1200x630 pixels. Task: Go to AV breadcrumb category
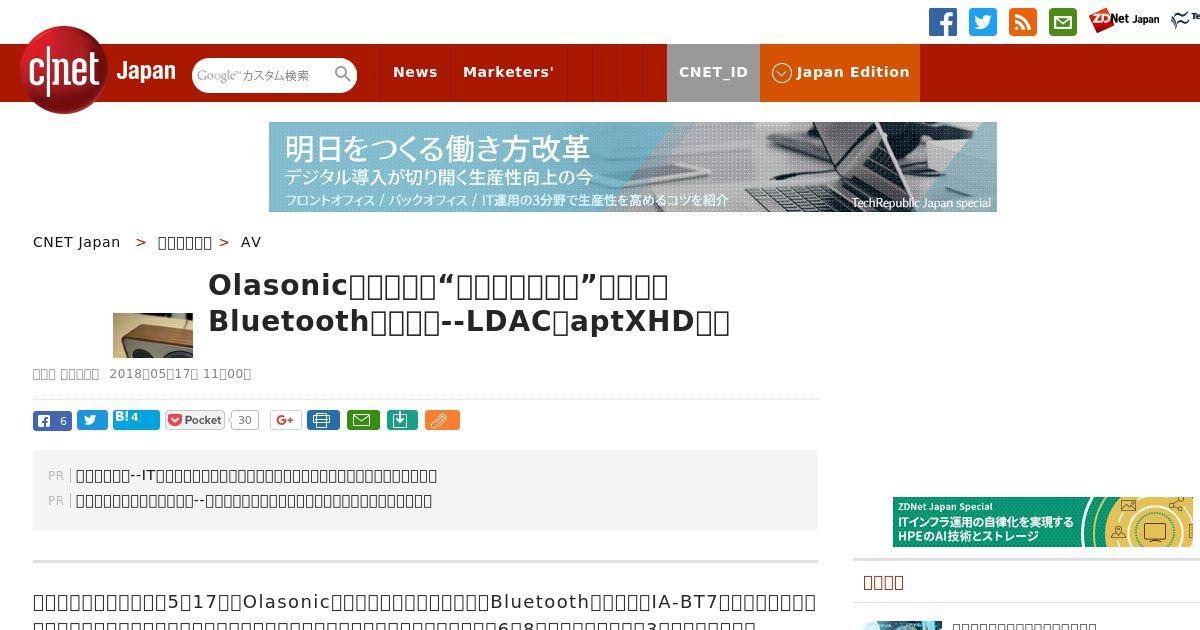[x=251, y=242]
